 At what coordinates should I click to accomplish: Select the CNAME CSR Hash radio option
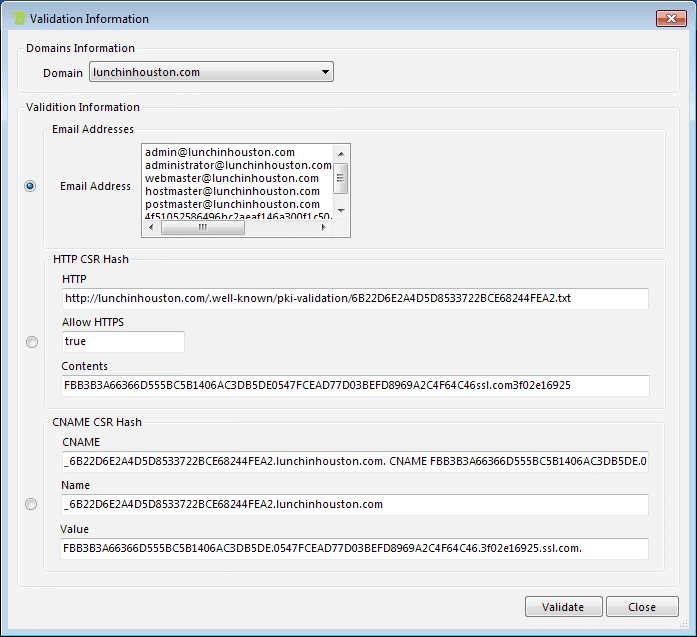click(x=32, y=504)
